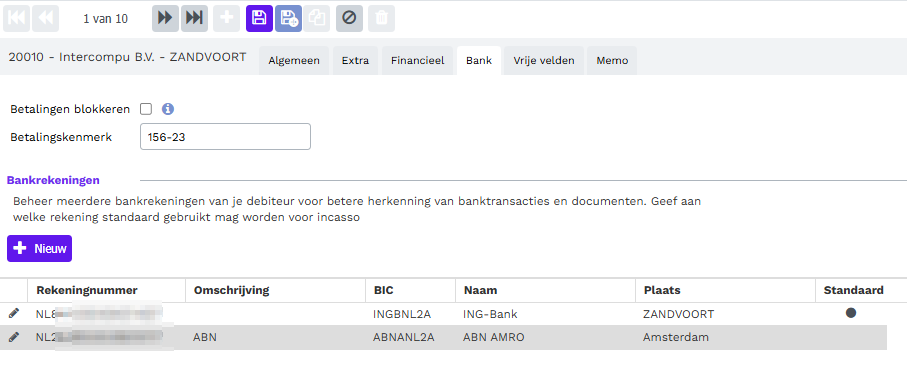907x368 pixels.
Task: Skip to the last record
Action: 194,19
